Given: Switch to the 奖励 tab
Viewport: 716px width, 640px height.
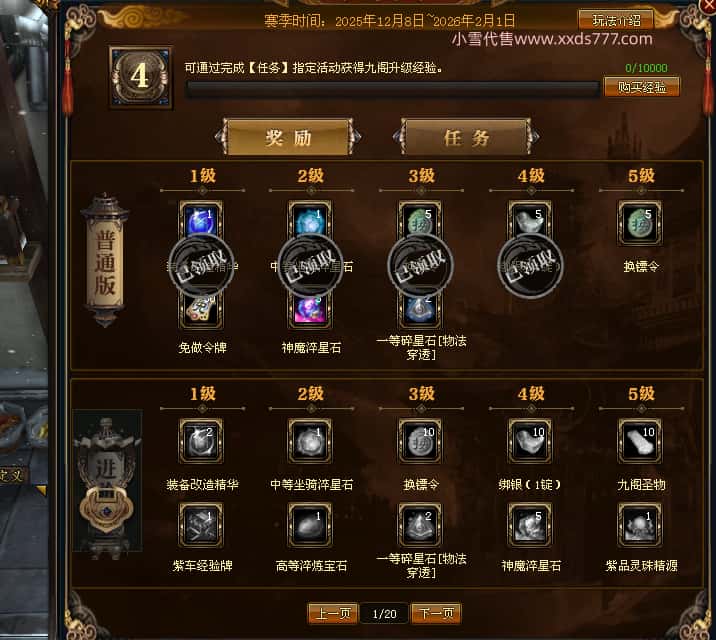Looking at the screenshot, I should click(x=288, y=137).
